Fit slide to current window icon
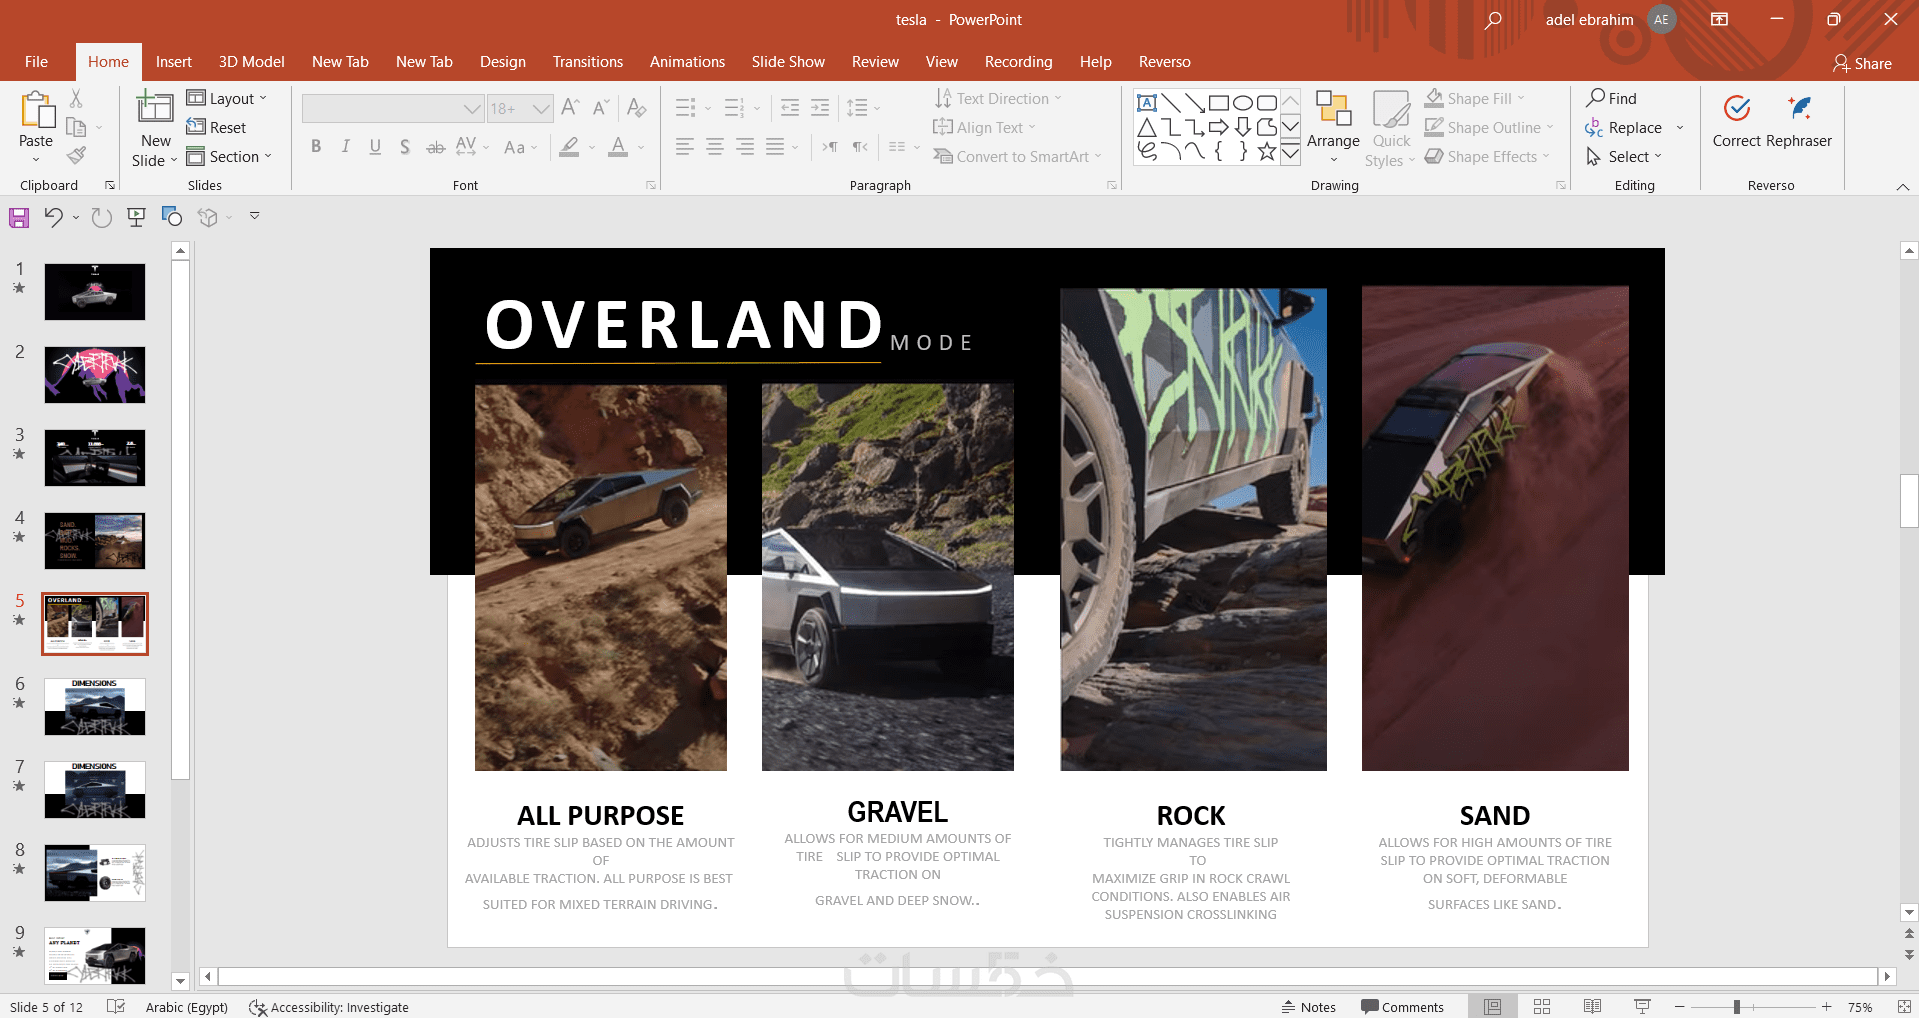1919x1018 pixels. click(x=1904, y=1007)
